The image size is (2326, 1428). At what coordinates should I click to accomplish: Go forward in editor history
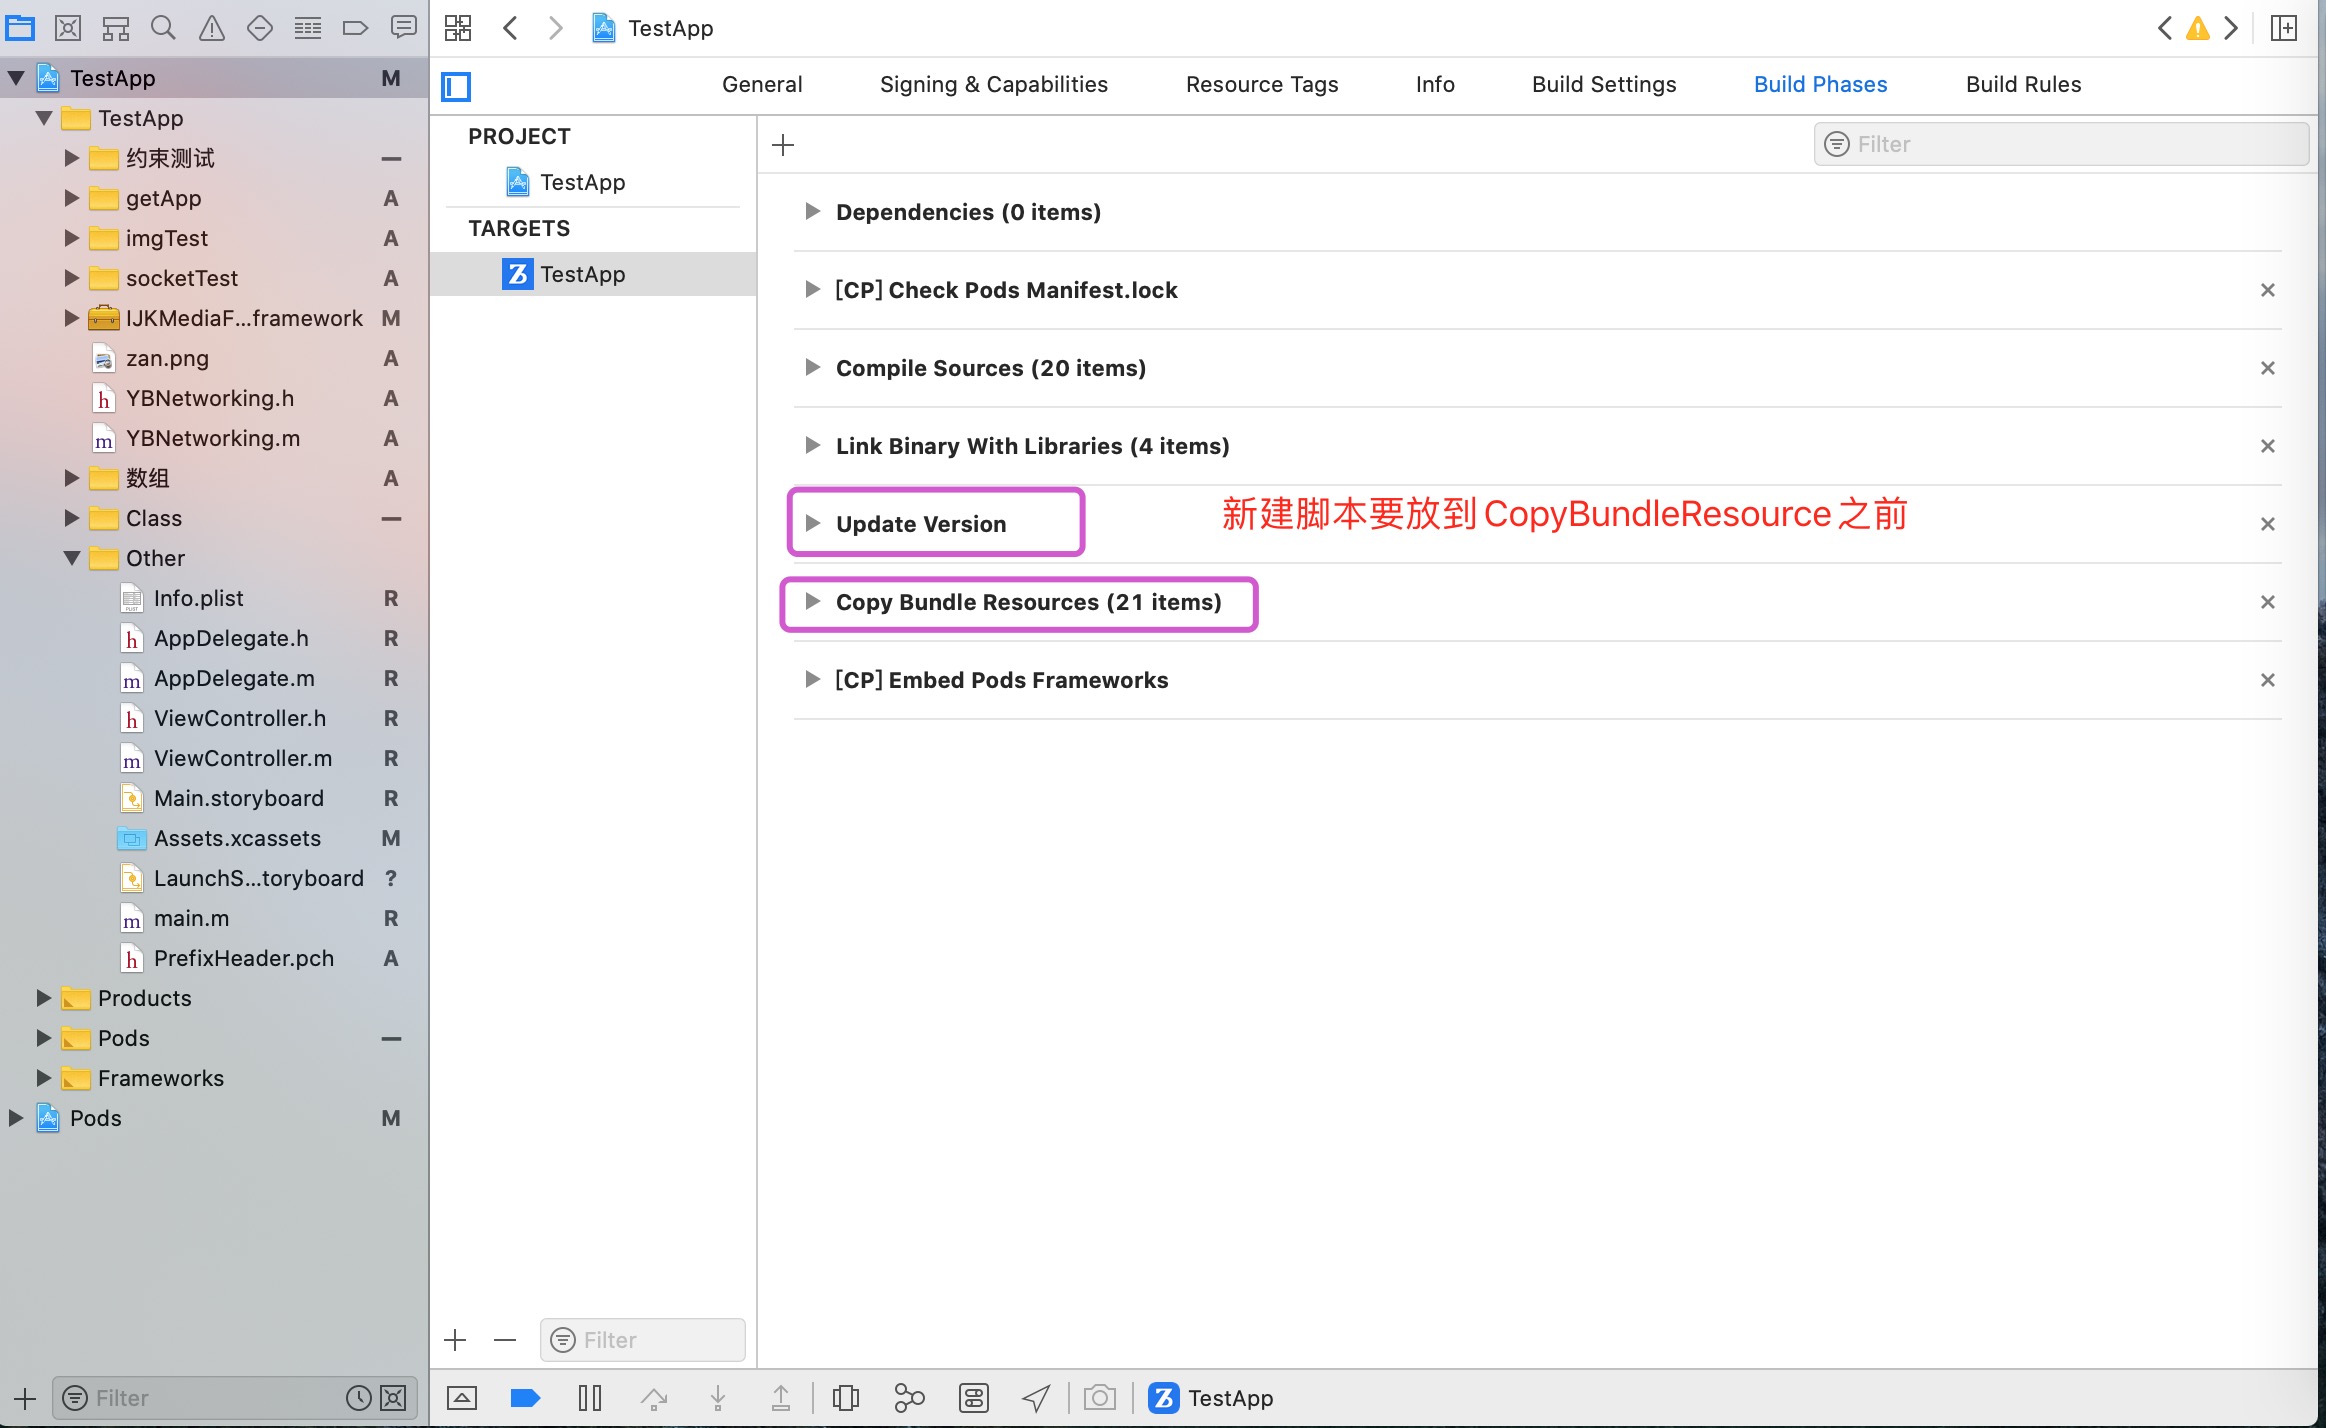click(x=556, y=28)
